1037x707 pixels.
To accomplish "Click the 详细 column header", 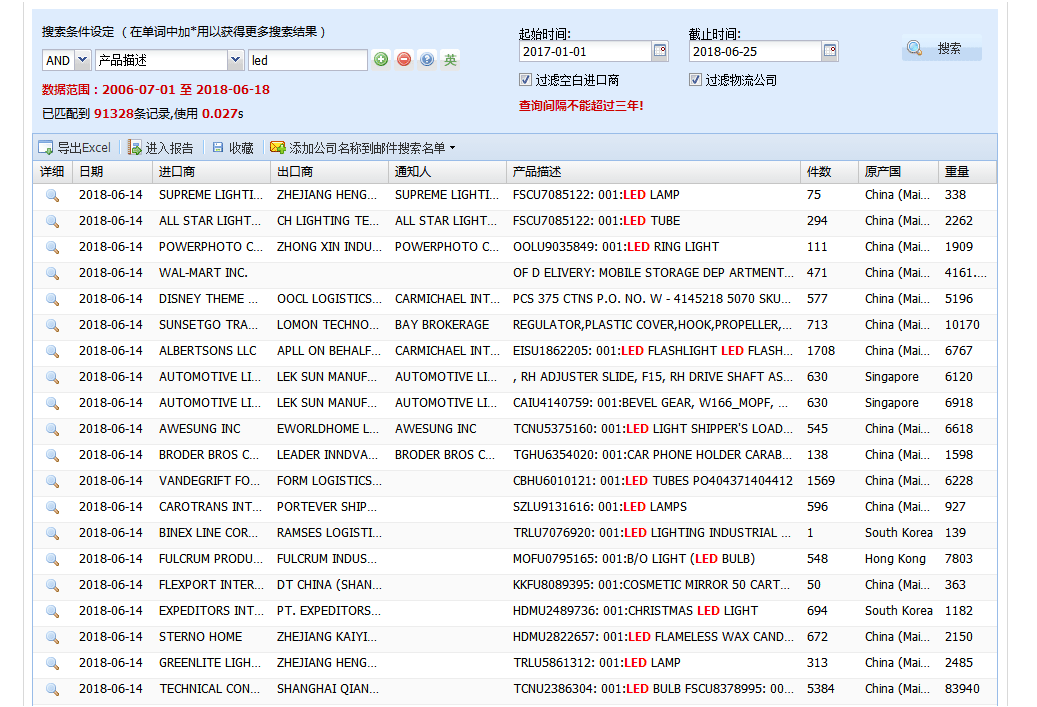I will [x=52, y=172].
